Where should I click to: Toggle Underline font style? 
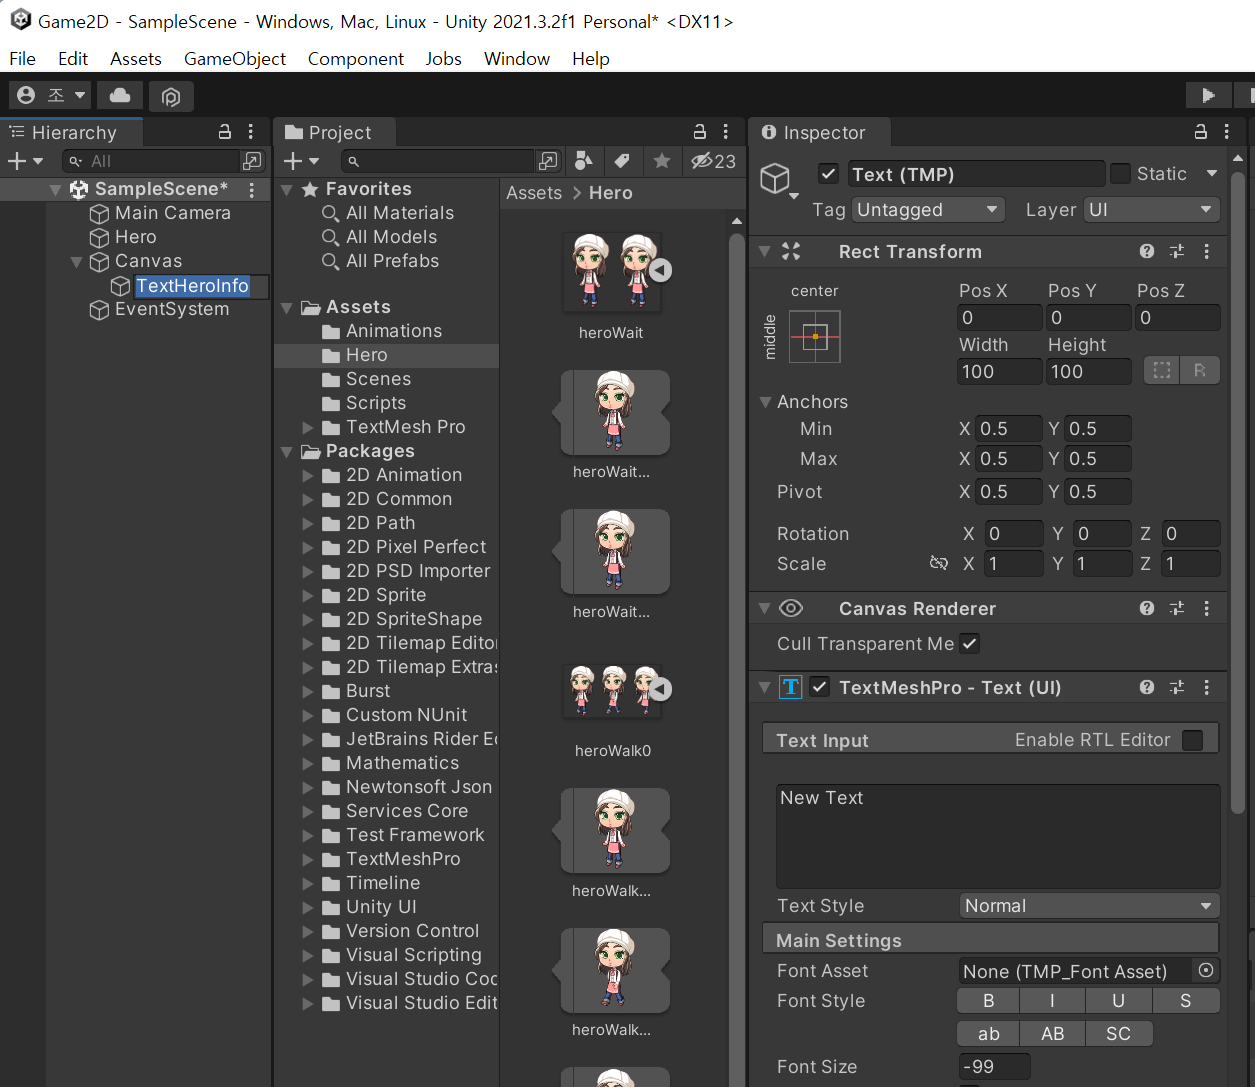[1118, 1001]
